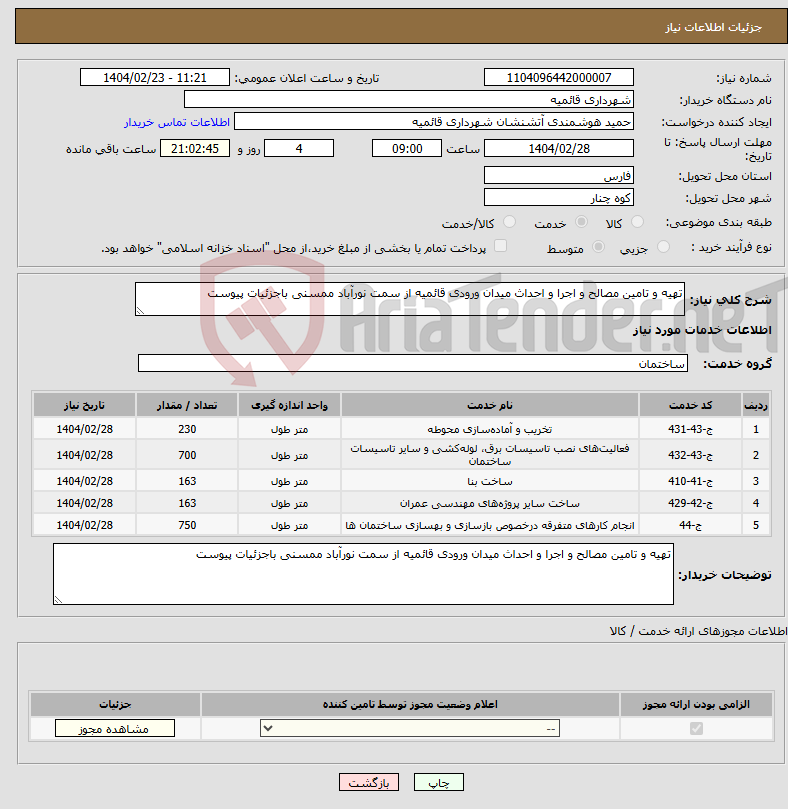Toggle the اسناد خزانه اسلامی payment checkbox
This screenshot has width=788, height=809.
point(500,246)
